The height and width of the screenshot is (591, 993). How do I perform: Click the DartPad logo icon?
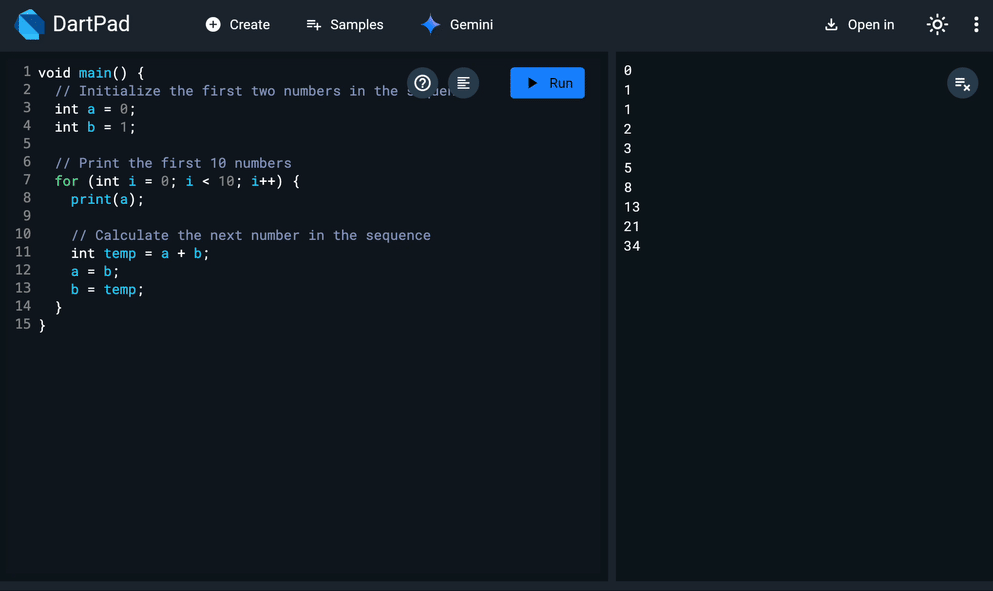27,24
